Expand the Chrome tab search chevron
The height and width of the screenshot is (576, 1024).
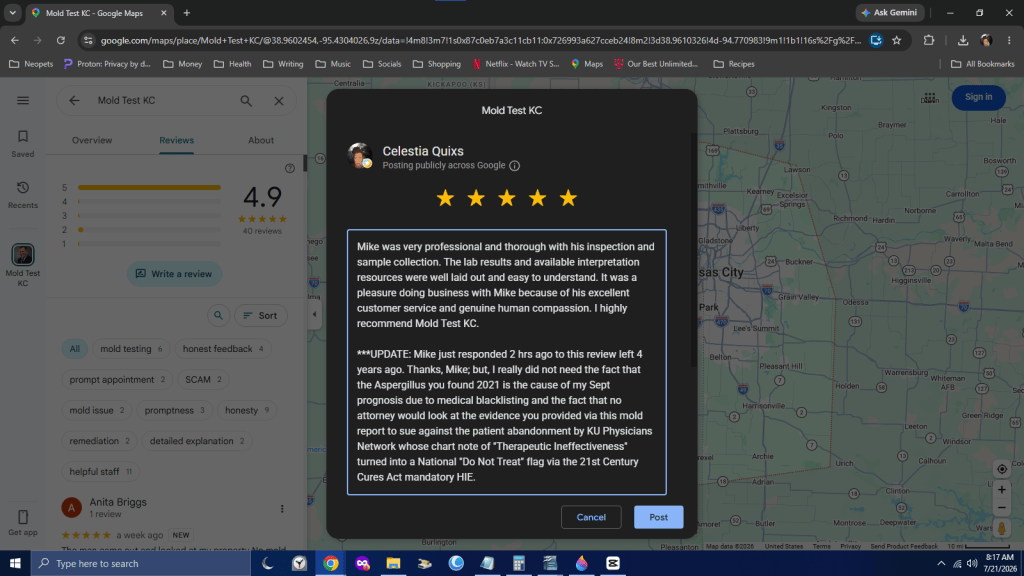12,13
